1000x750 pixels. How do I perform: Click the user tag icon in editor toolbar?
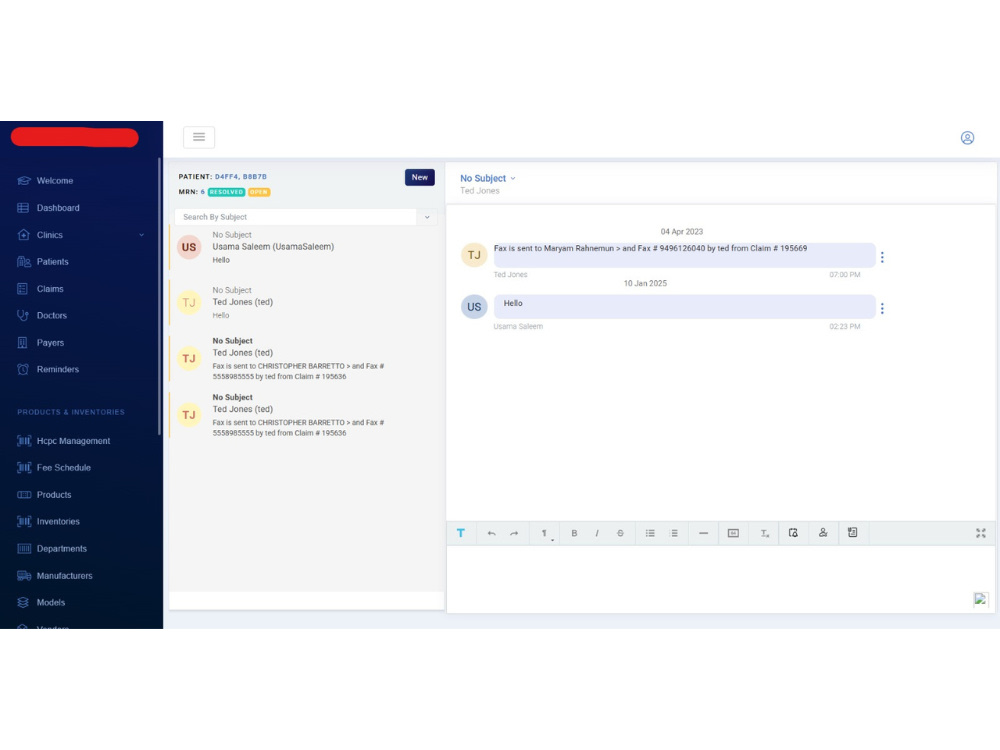click(x=823, y=533)
